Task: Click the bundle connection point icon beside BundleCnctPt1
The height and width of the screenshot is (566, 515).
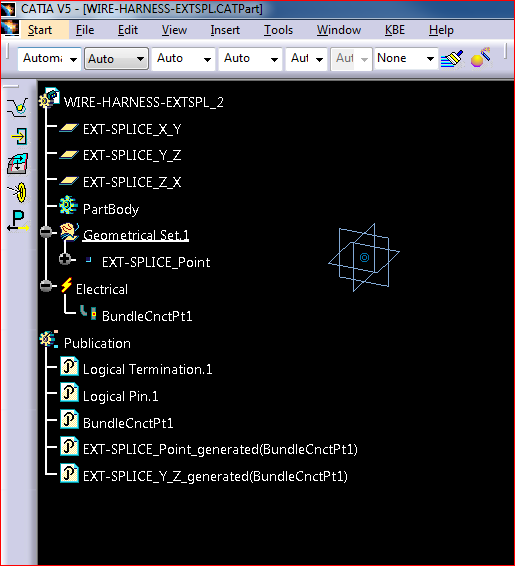Action: [x=88, y=313]
